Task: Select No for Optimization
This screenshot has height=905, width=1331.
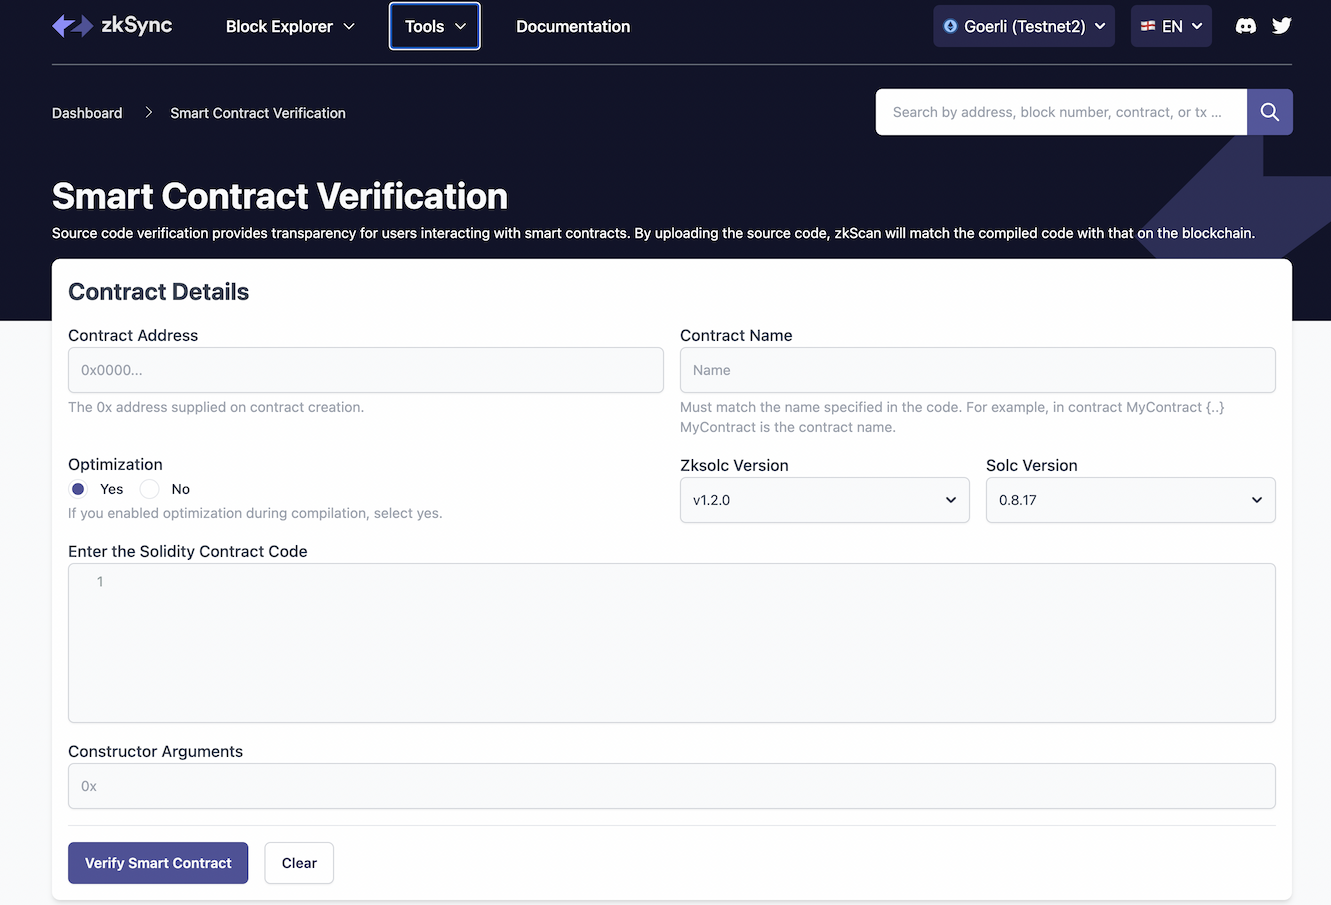Action: (x=150, y=489)
